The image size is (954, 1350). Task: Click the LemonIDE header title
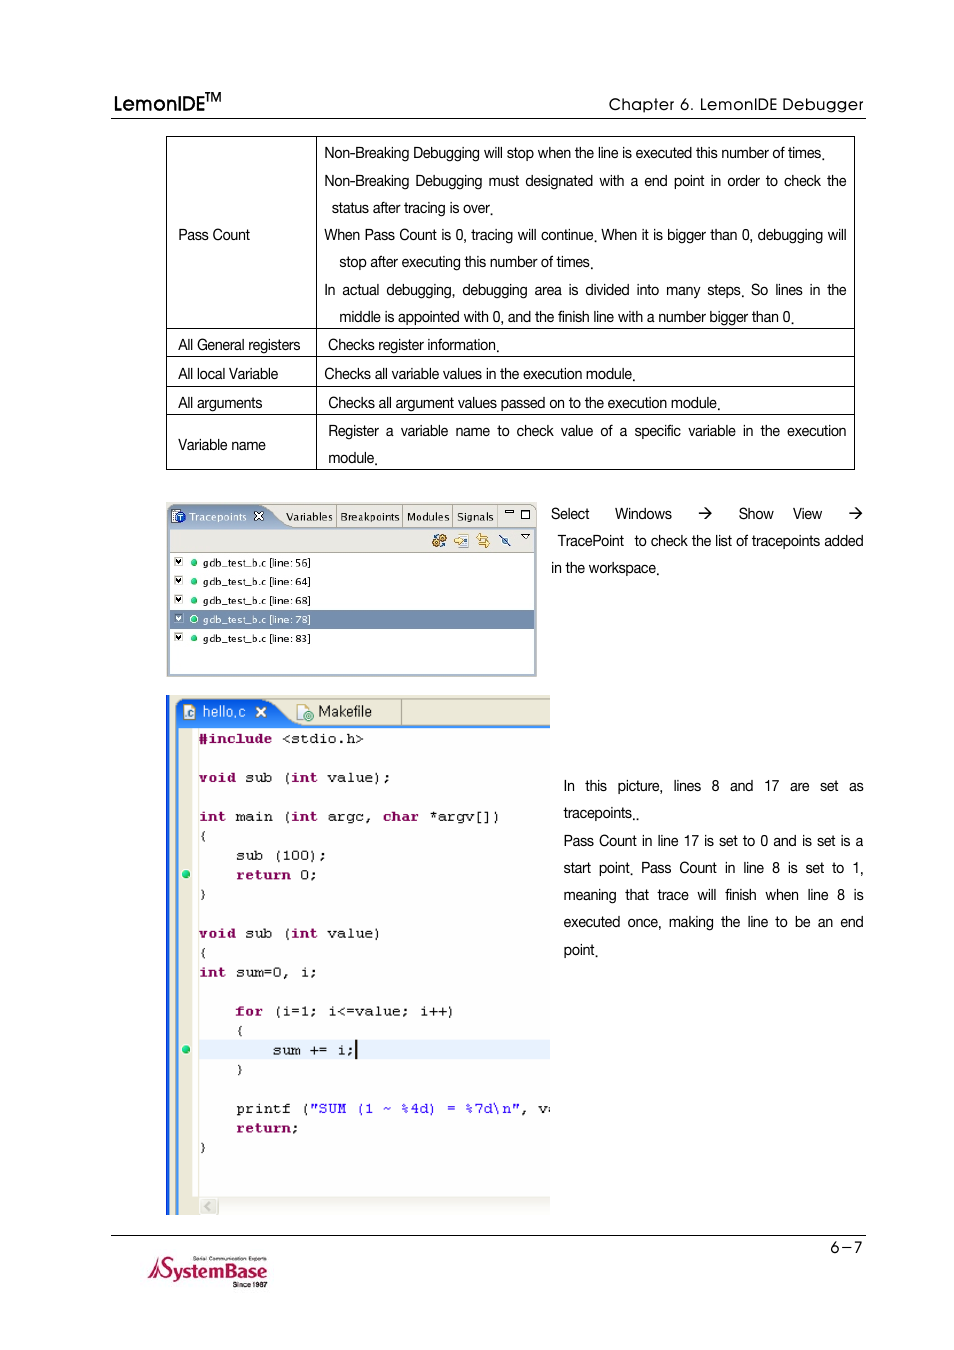pyautogui.click(x=167, y=102)
